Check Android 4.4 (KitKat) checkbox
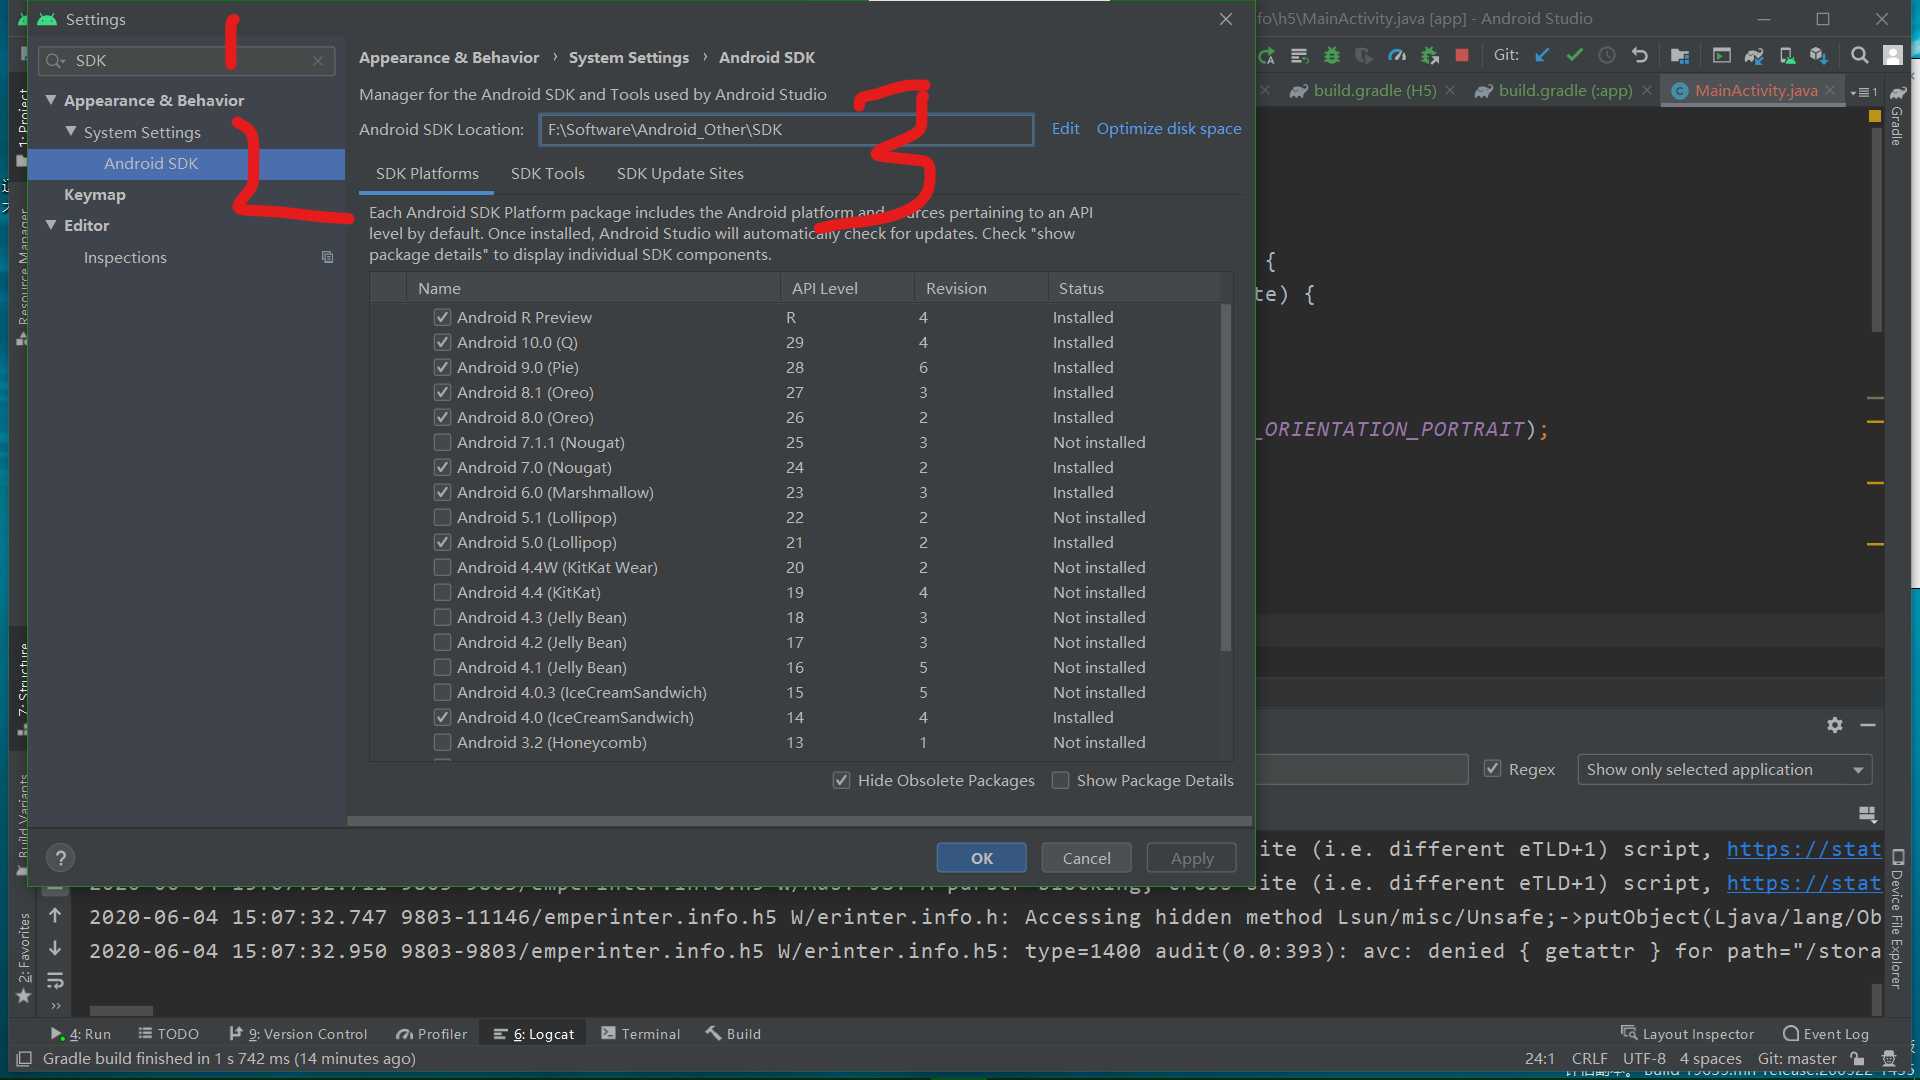Screen dimensions: 1920x1080 [x=442, y=592]
